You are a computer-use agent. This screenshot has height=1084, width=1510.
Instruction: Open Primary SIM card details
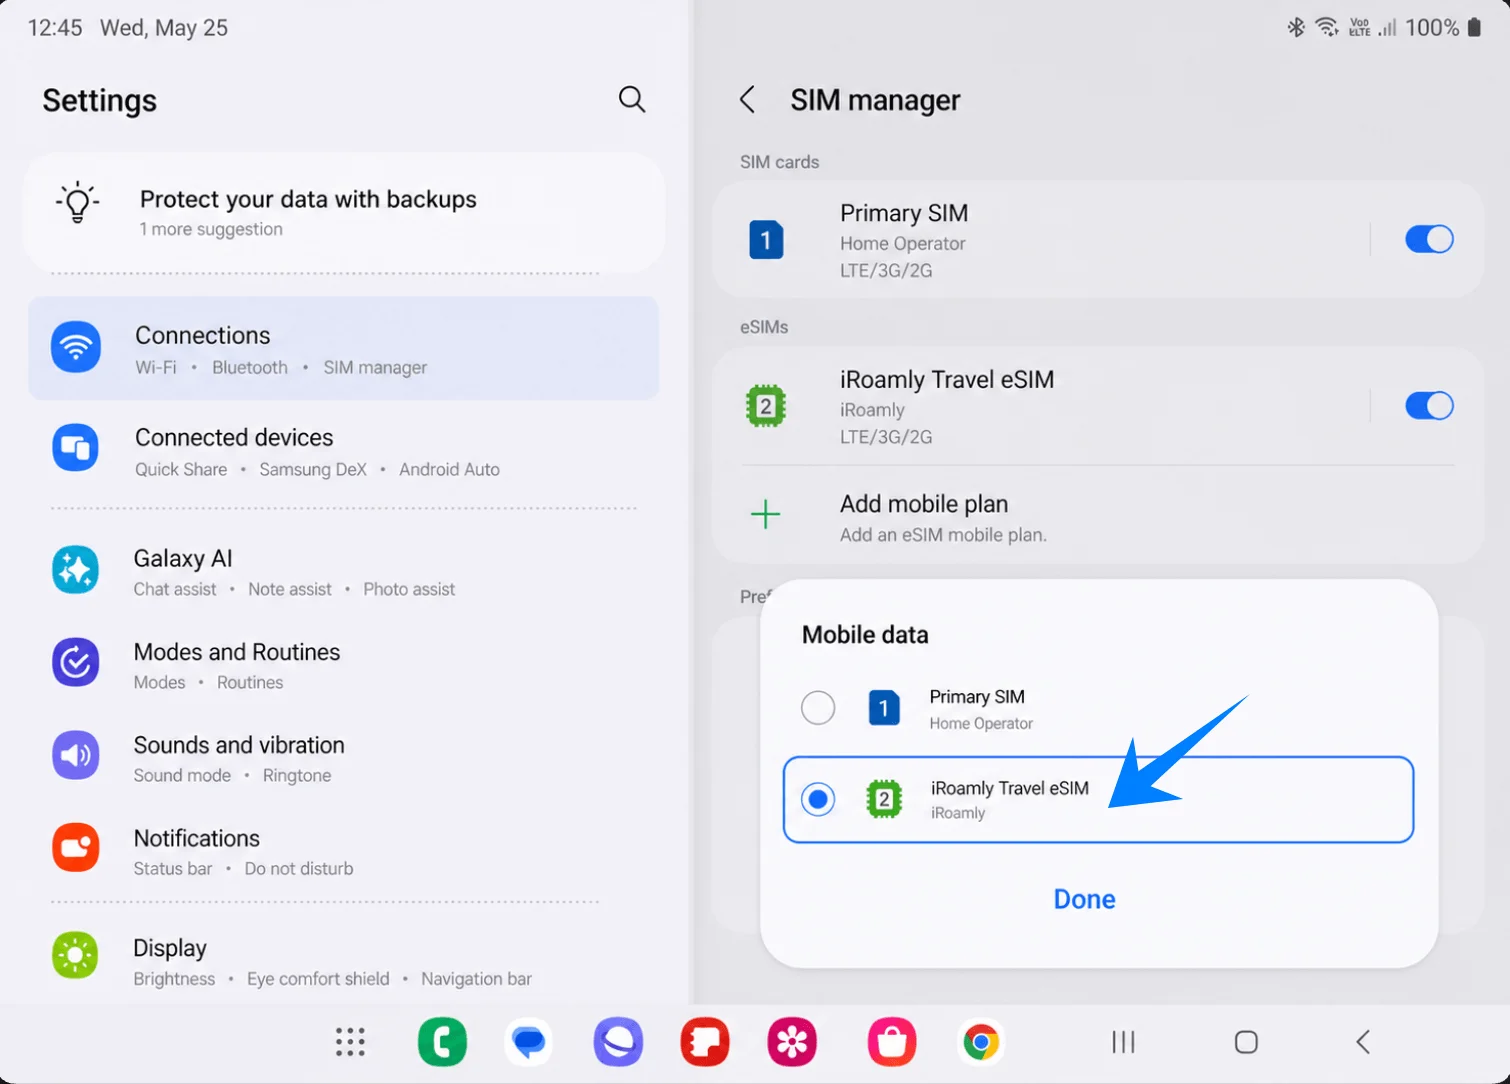pyautogui.click(x=1040, y=240)
